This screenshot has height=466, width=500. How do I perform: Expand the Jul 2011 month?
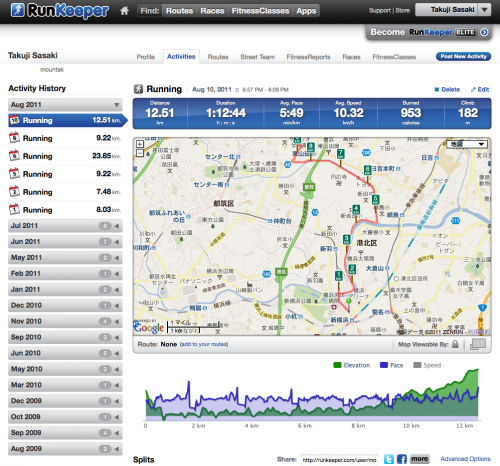(x=65, y=226)
